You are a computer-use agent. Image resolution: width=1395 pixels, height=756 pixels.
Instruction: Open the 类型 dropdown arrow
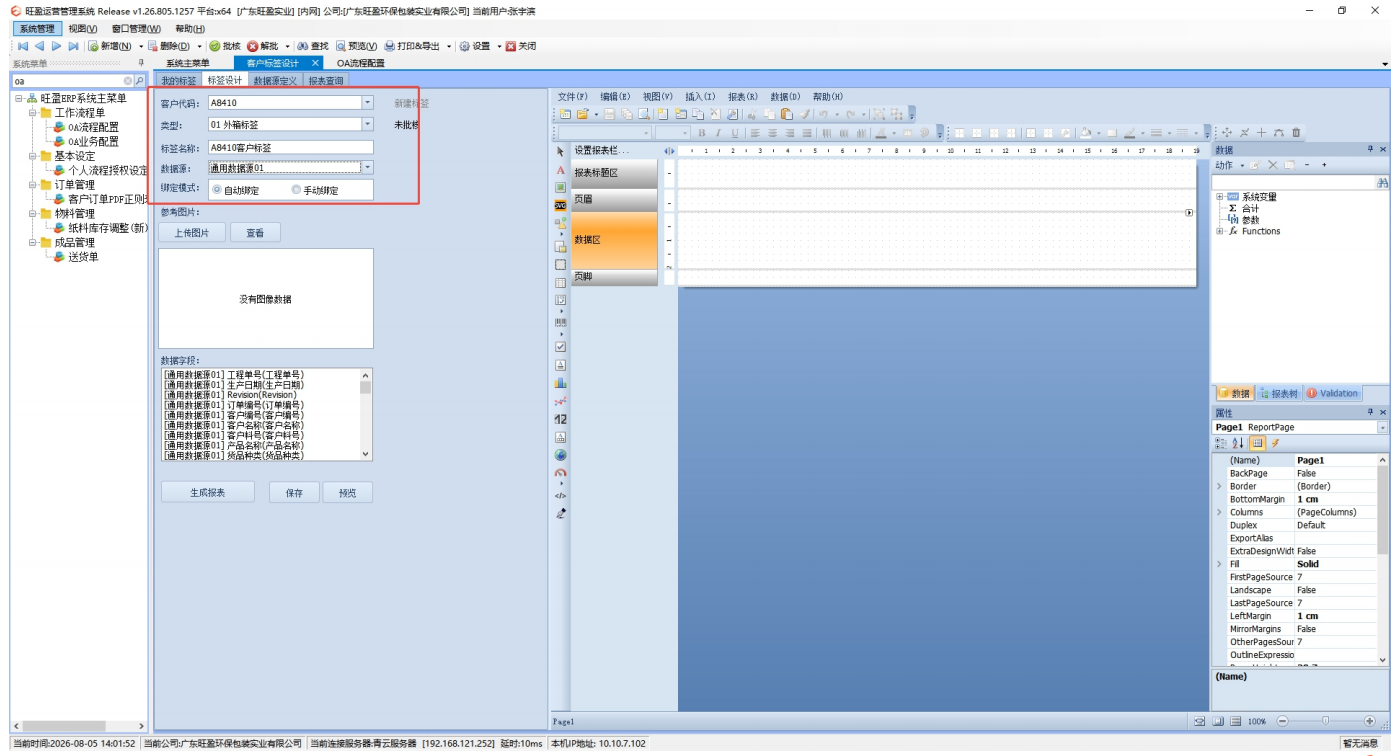tap(367, 125)
